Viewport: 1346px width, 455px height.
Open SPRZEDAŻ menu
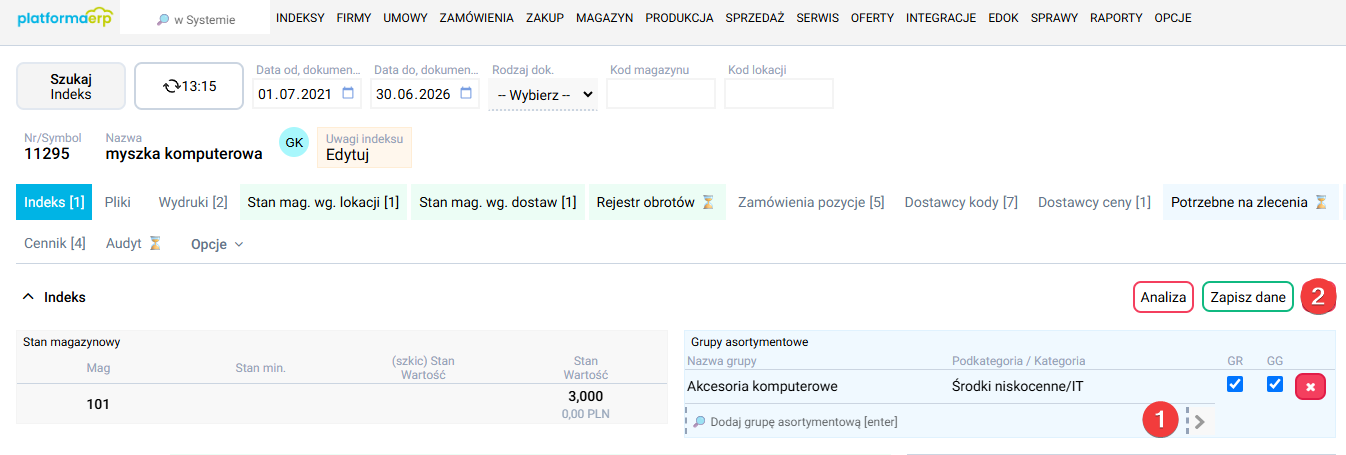(755, 18)
